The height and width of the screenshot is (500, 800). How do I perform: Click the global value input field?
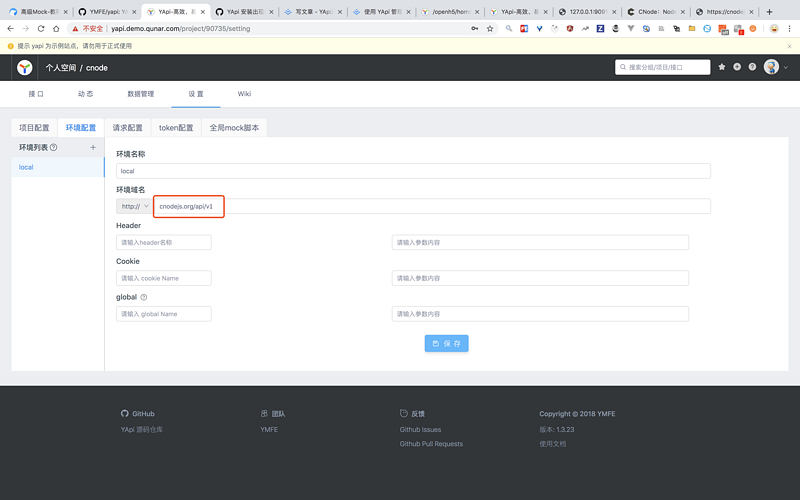tap(540, 314)
